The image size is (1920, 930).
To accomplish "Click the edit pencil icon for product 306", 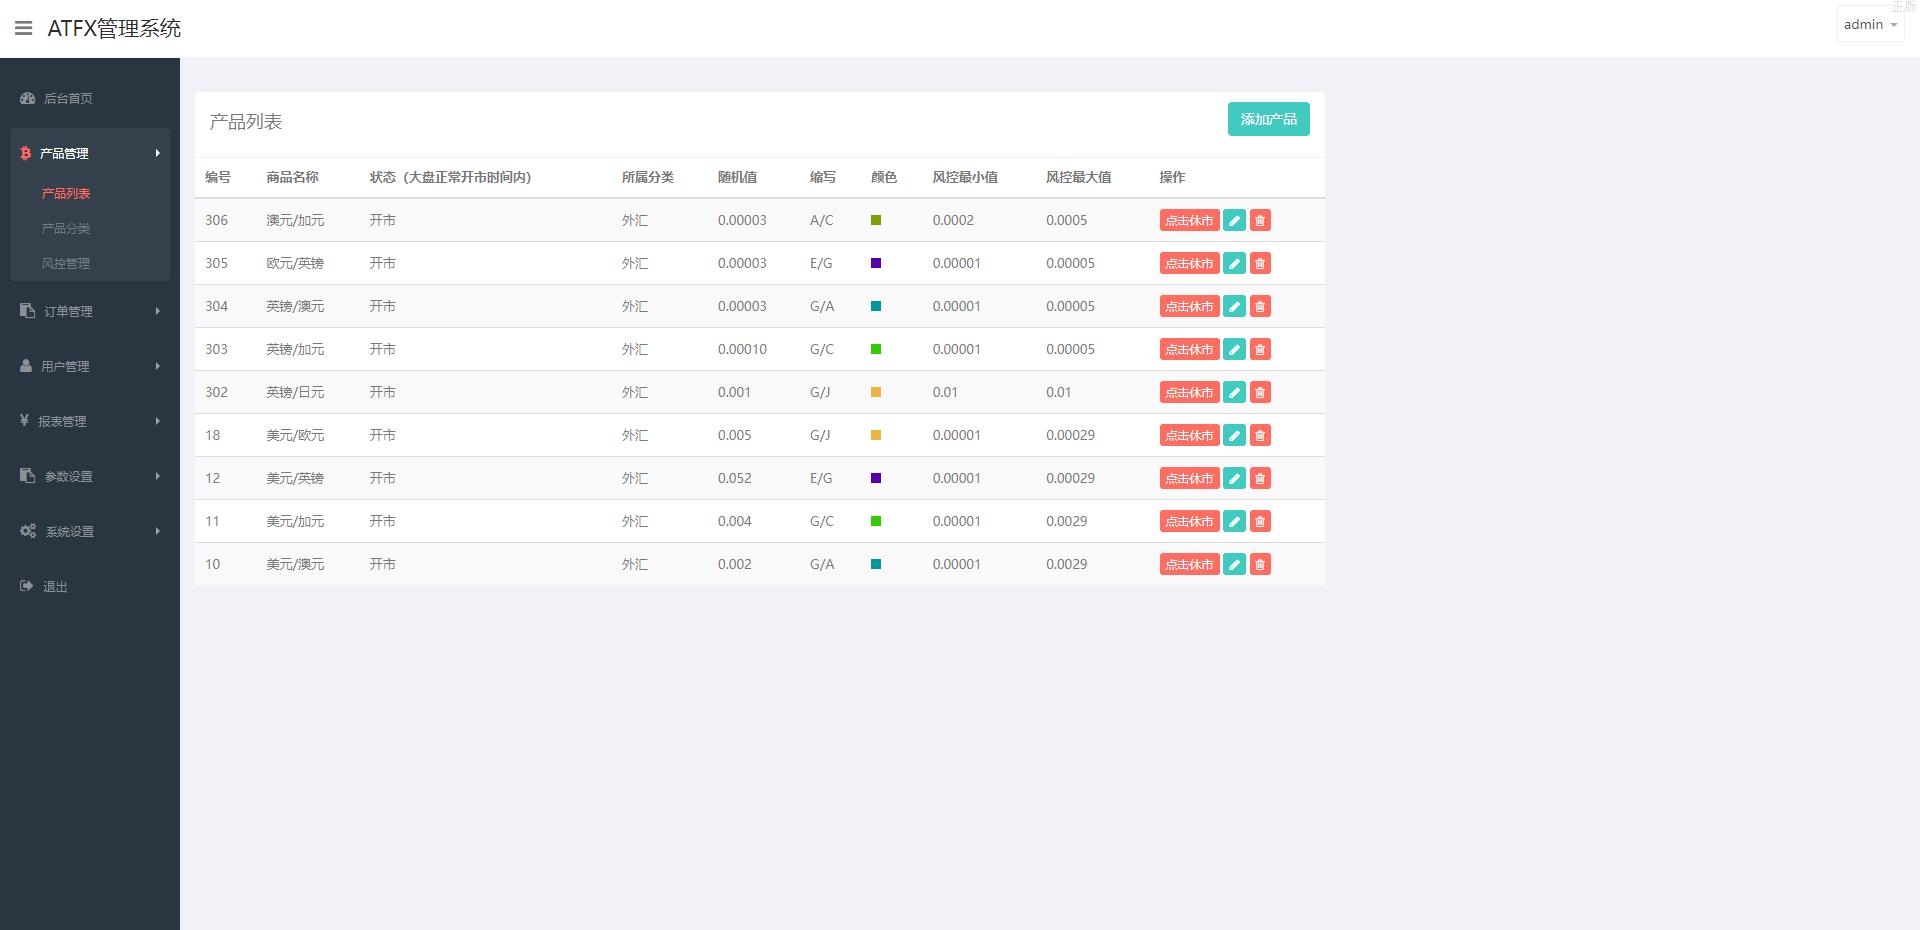I will (x=1234, y=221).
